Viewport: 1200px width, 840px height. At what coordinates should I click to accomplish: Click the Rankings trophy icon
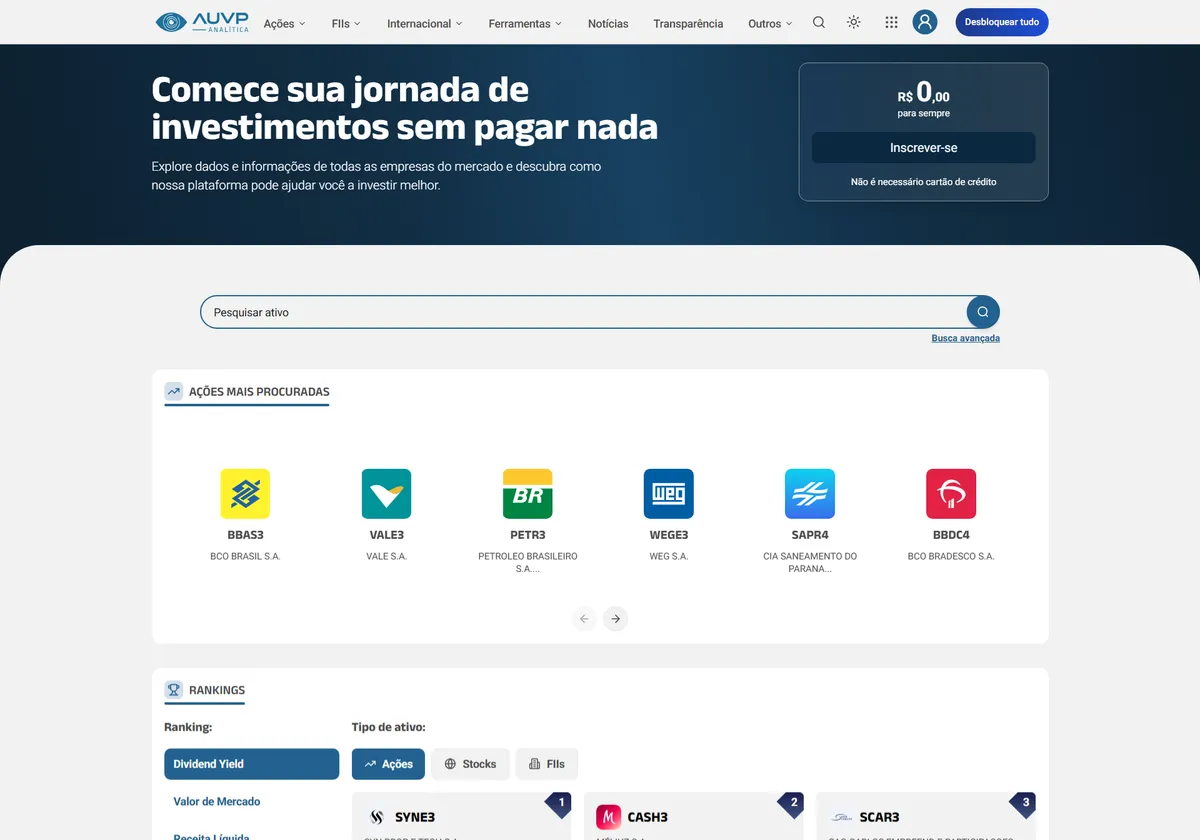(x=174, y=690)
